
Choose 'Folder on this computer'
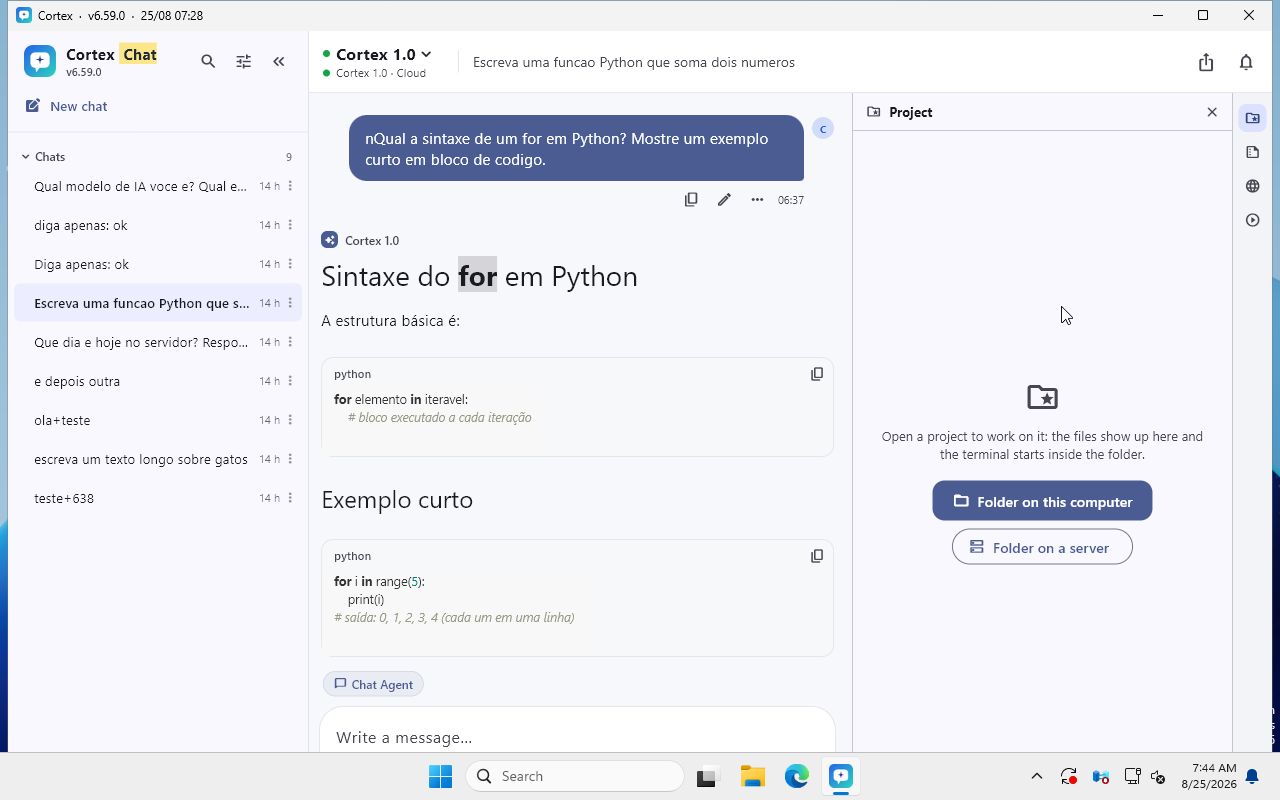(x=1042, y=501)
